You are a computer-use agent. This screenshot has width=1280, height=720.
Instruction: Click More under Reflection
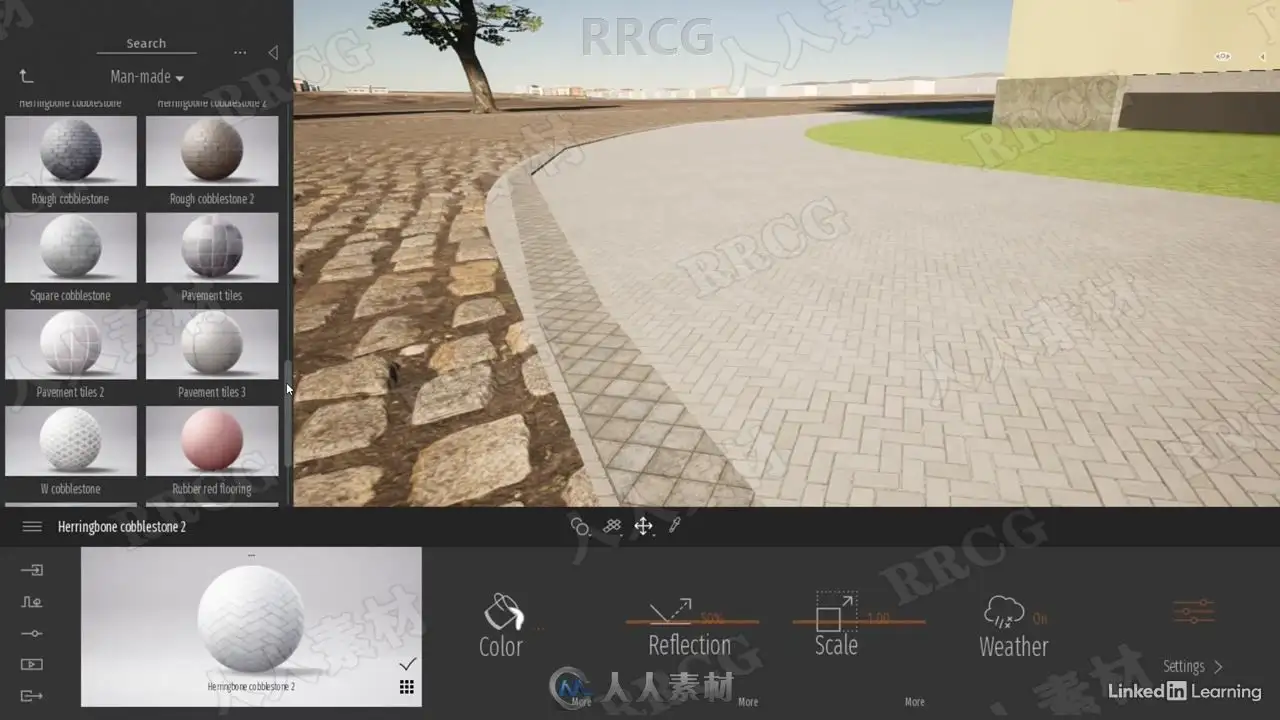[x=748, y=702]
